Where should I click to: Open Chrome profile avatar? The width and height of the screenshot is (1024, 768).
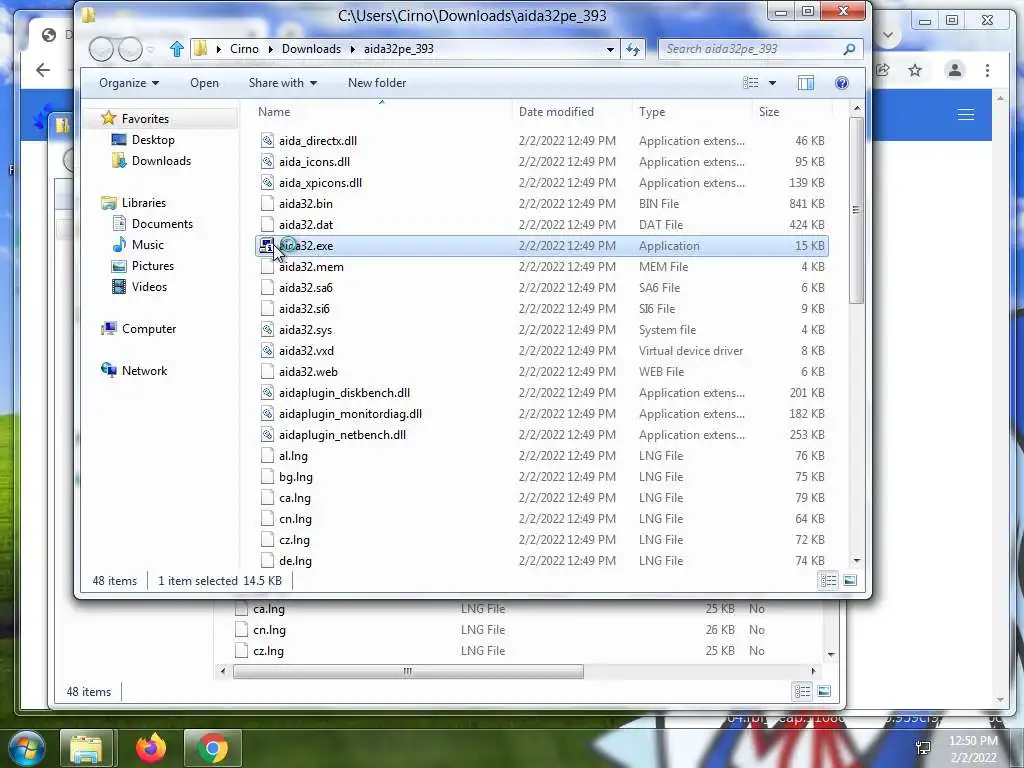pyautogui.click(x=955, y=70)
